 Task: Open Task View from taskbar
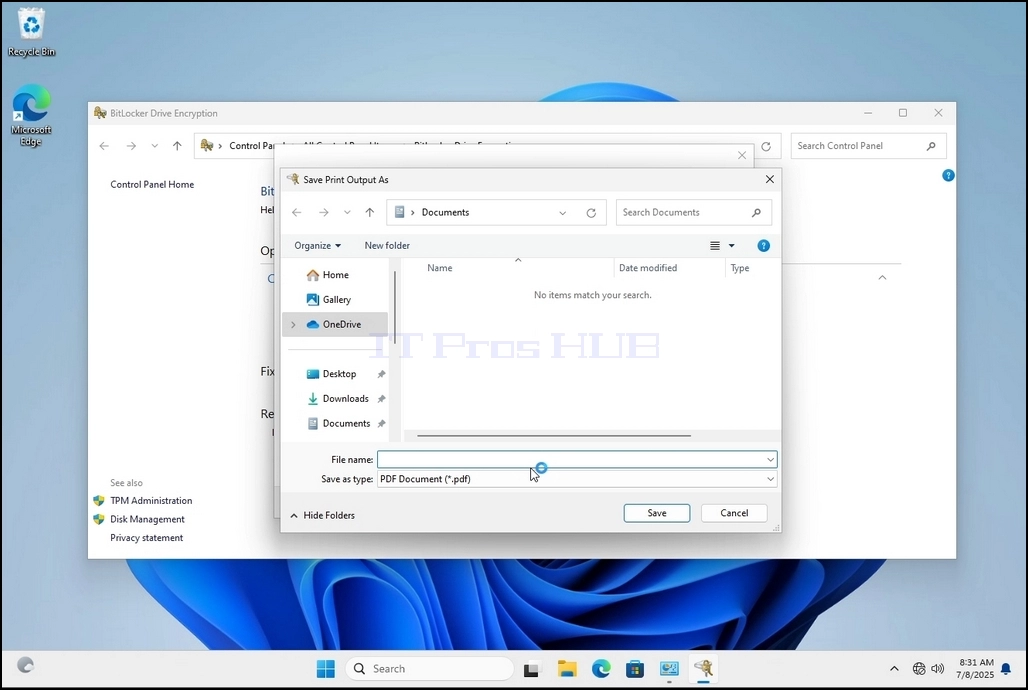tap(531, 670)
